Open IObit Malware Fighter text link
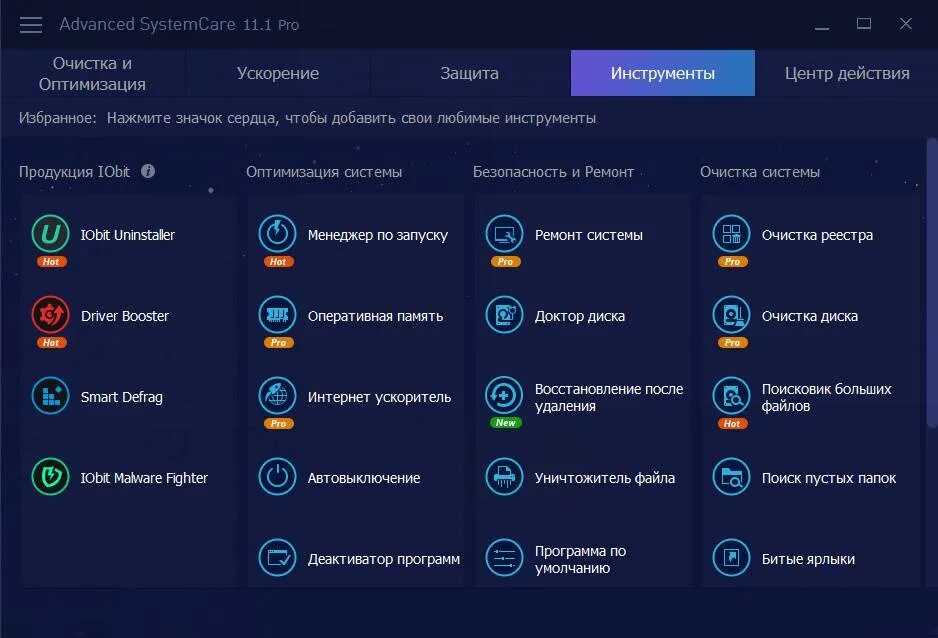The height and width of the screenshot is (638, 938). (144, 478)
